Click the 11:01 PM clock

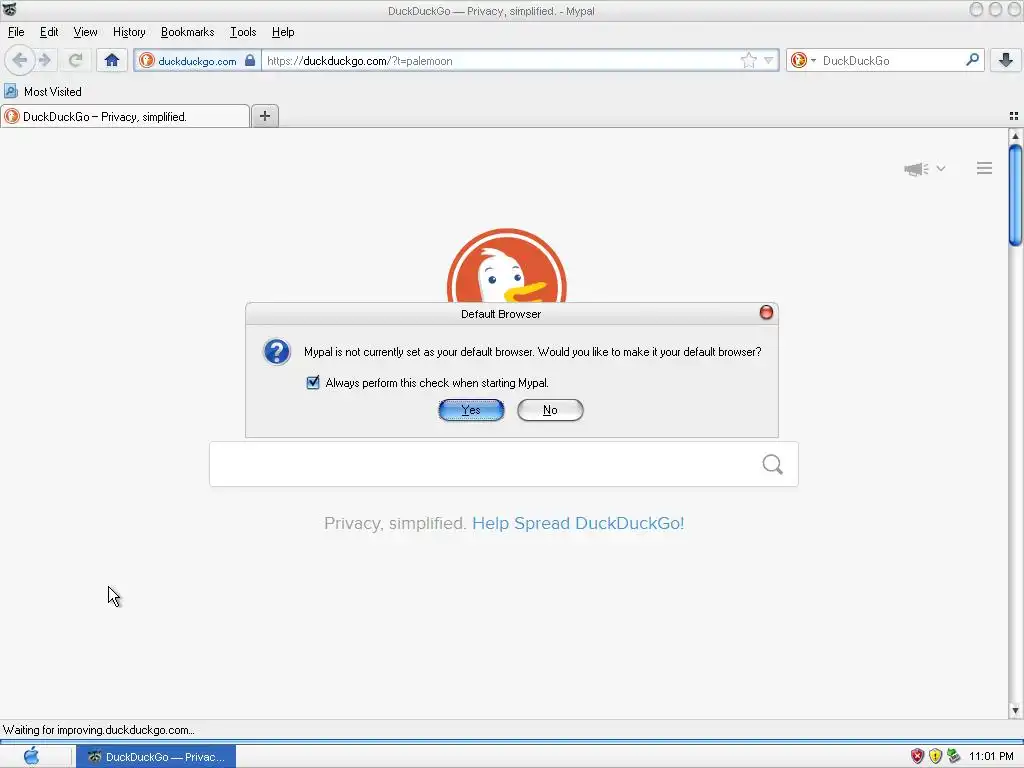point(991,756)
